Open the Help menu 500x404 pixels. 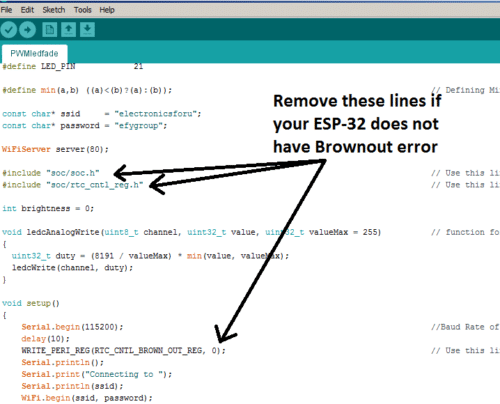coord(107,10)
